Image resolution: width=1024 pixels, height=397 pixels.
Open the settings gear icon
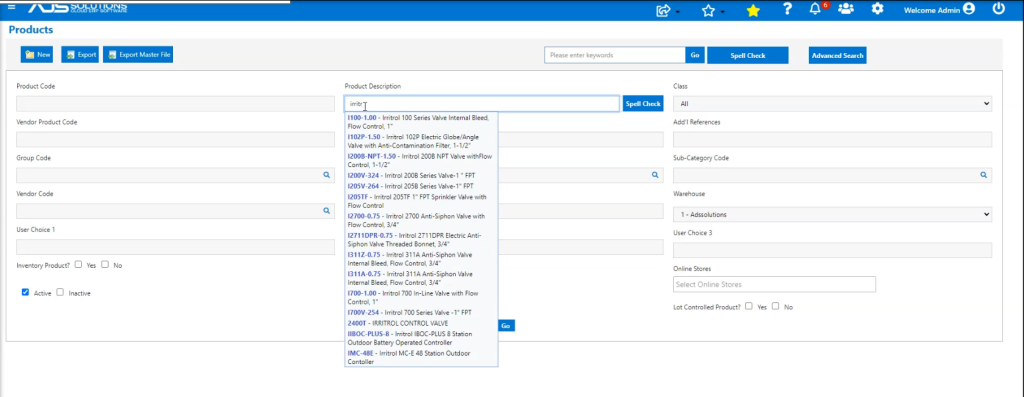878,9
